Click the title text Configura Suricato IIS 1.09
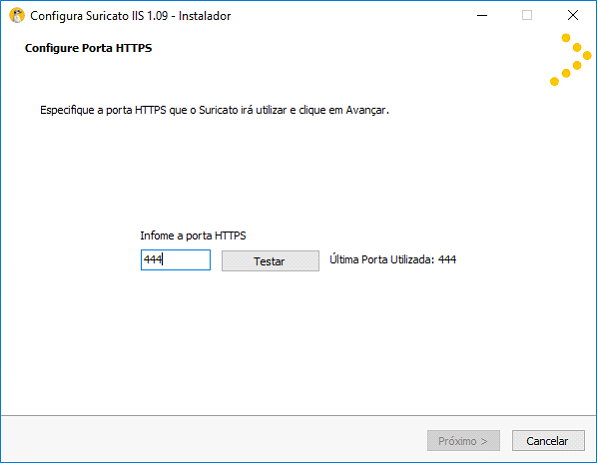This screenshot has width=598, height=464. point(99,16)
